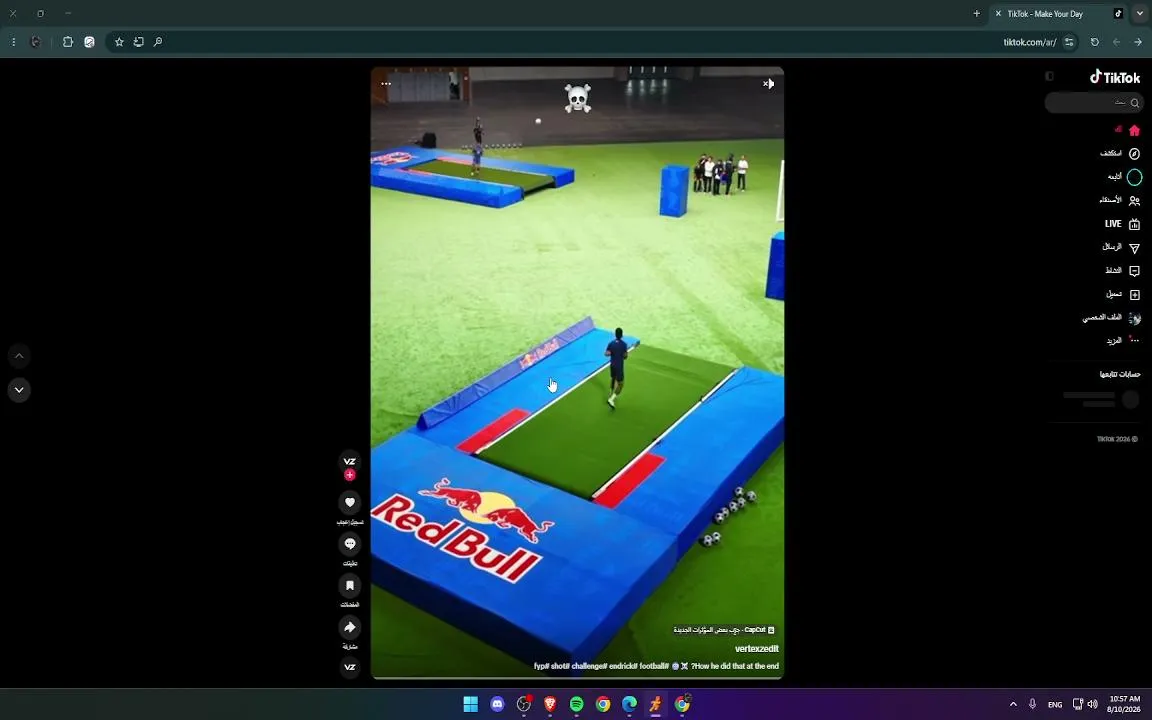Open the CapCut effects banner link

tap(724, 630)
